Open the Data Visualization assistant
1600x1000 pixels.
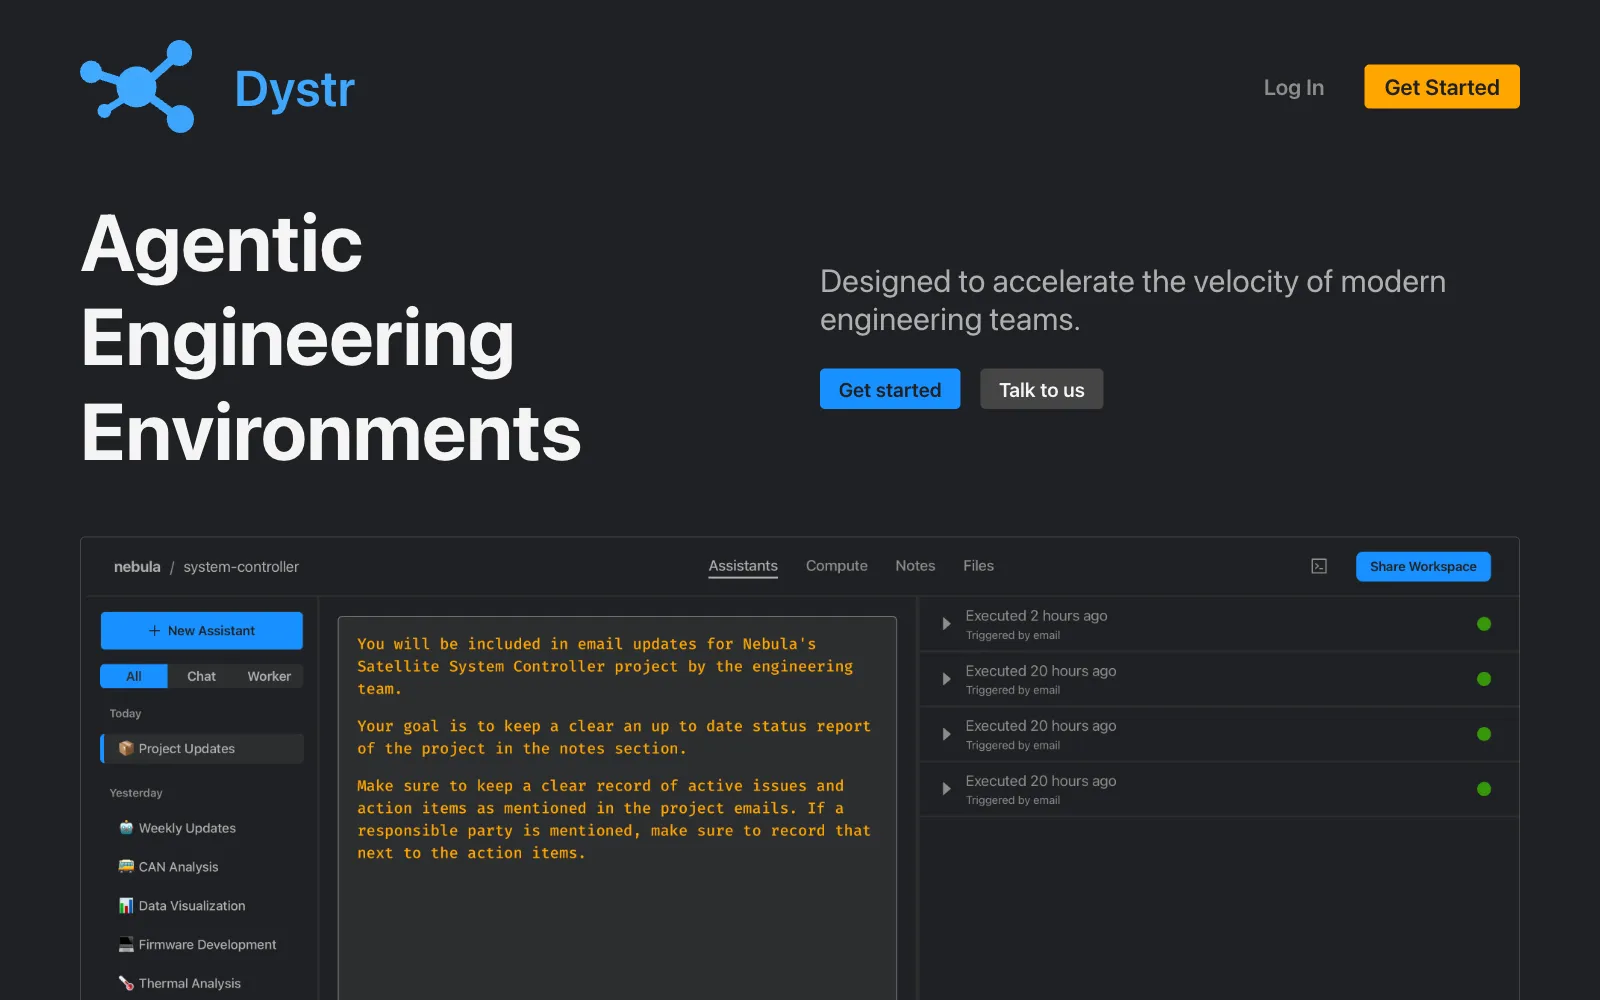coord(203,906)
